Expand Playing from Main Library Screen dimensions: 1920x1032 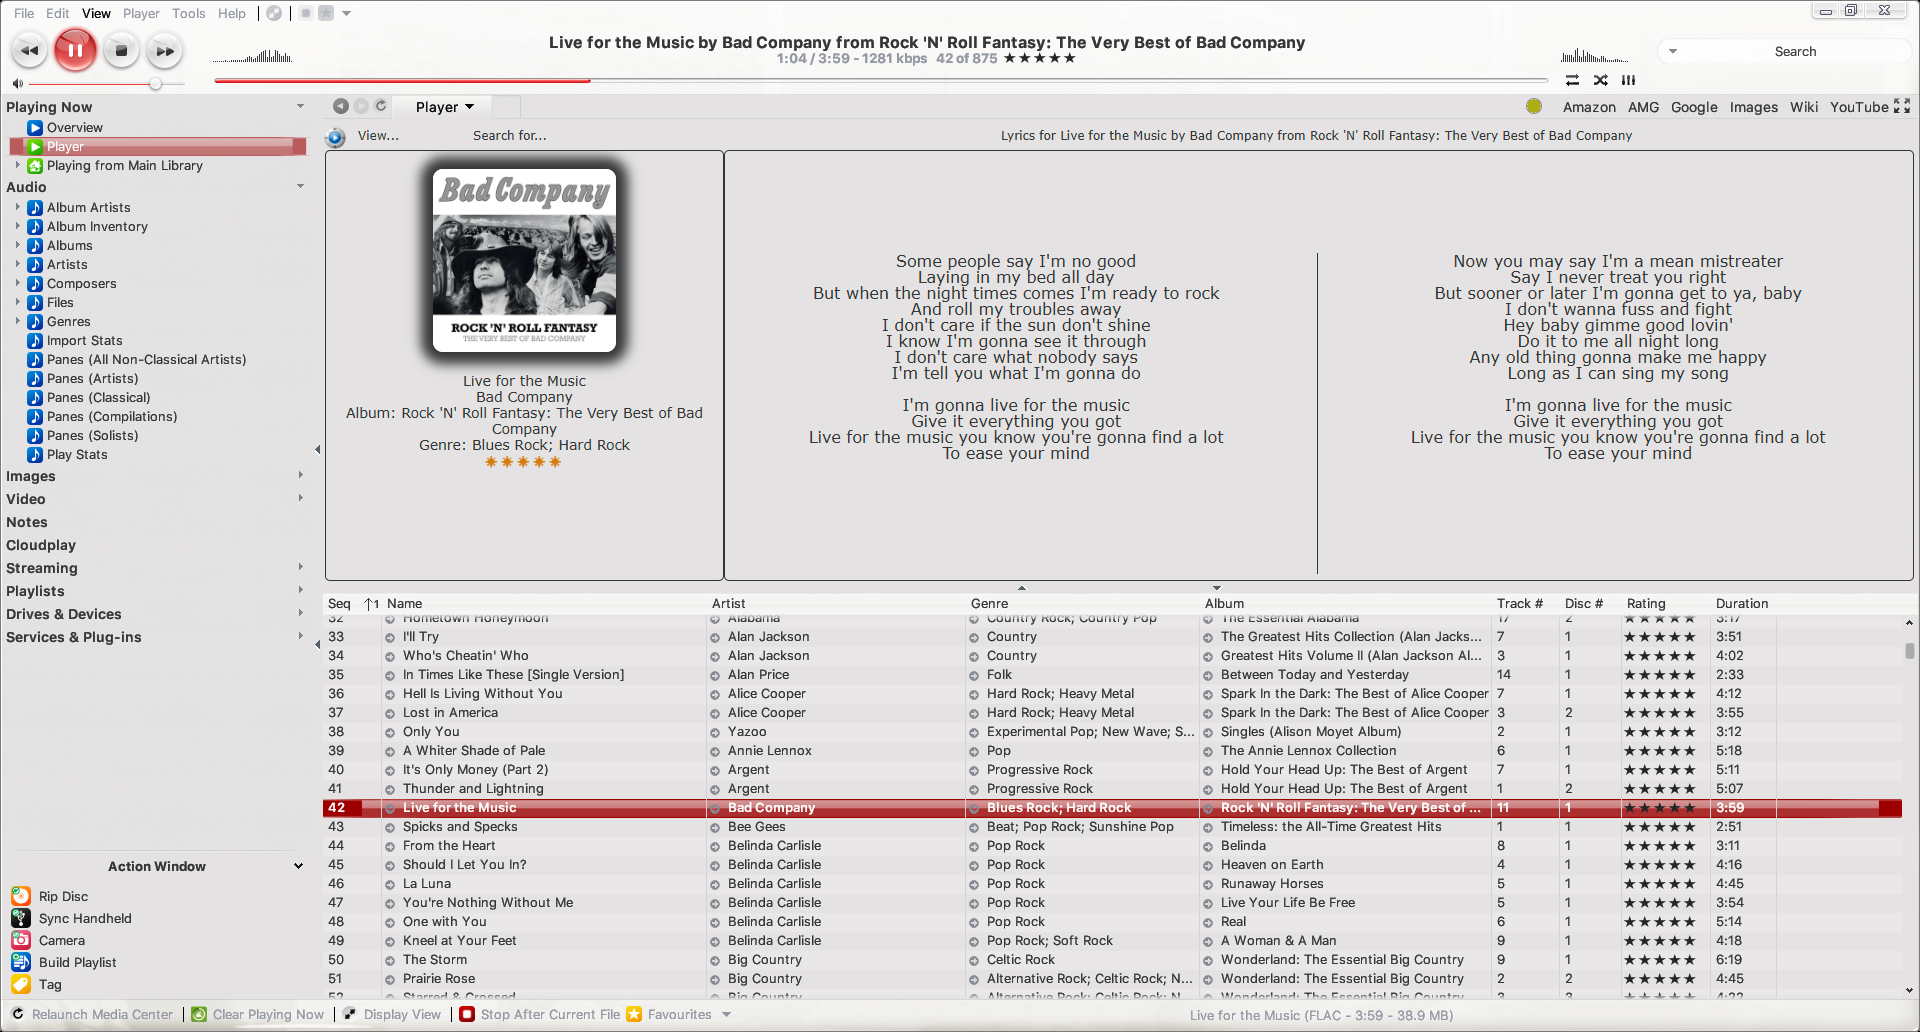click(x=17, y=165)
